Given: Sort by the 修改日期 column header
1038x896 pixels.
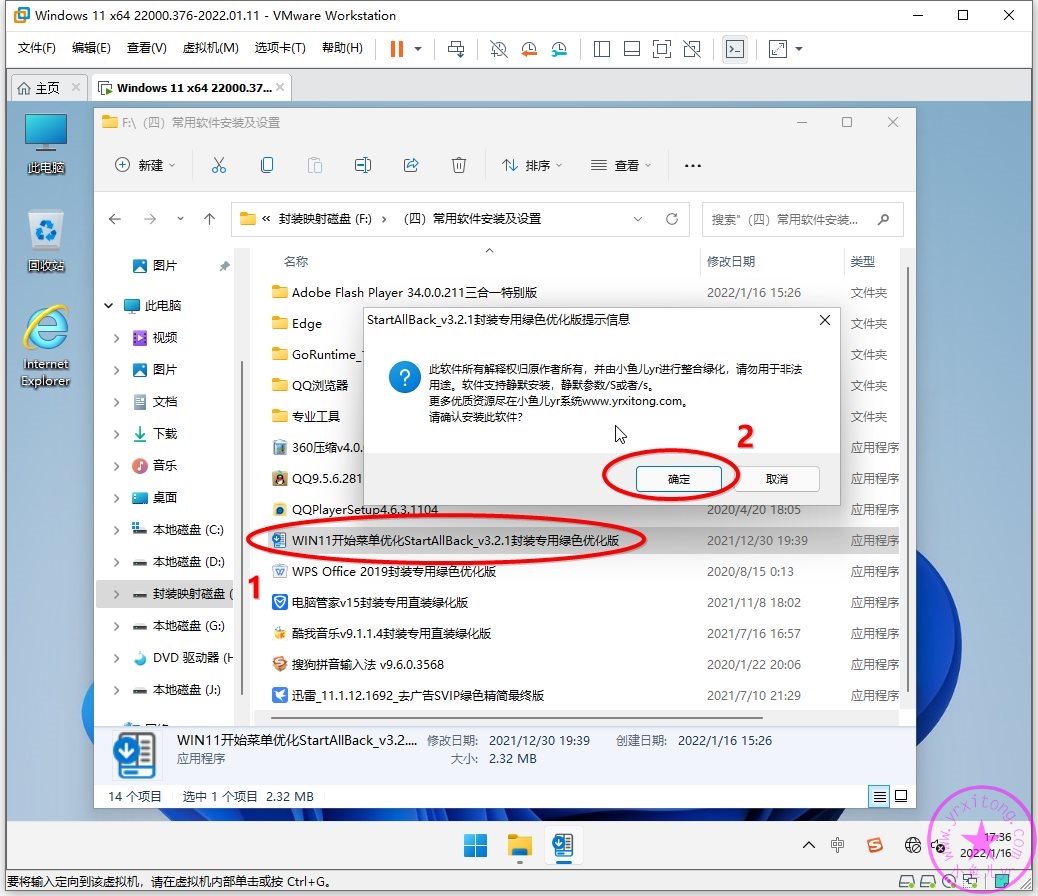Looking at the screenshot, I should [731, 262].
